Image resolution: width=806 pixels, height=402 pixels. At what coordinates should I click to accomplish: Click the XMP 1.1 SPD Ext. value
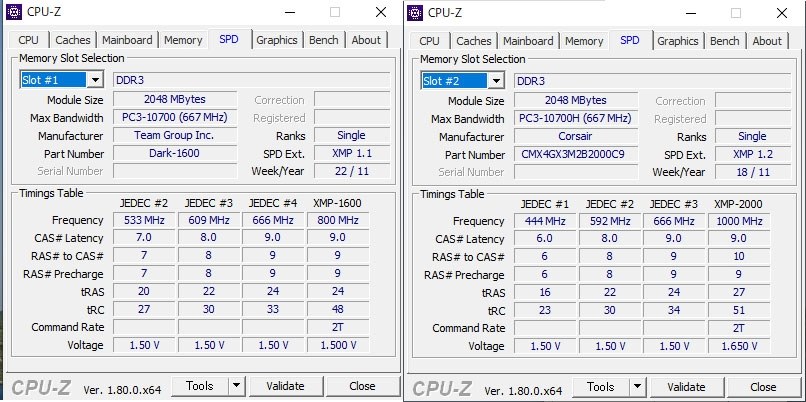pos(352,153)
